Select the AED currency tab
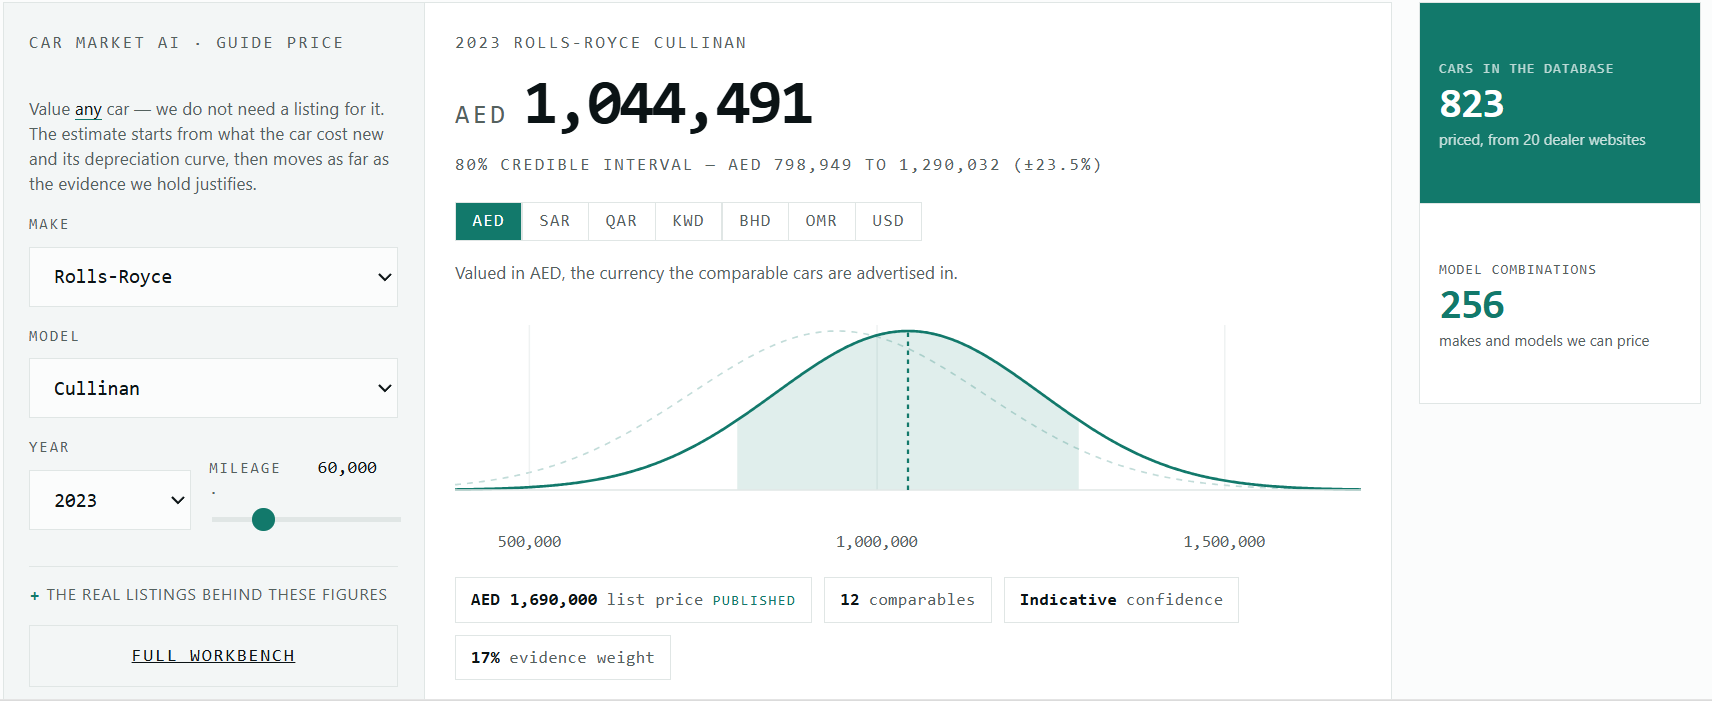This screenshot has height=702, width=1712. tap(488, 221)
